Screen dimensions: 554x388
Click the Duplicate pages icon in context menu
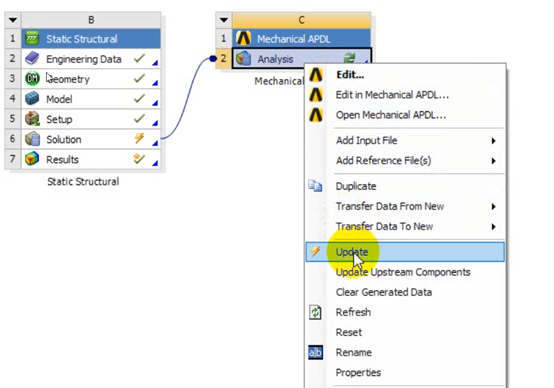tap(315, 186)
